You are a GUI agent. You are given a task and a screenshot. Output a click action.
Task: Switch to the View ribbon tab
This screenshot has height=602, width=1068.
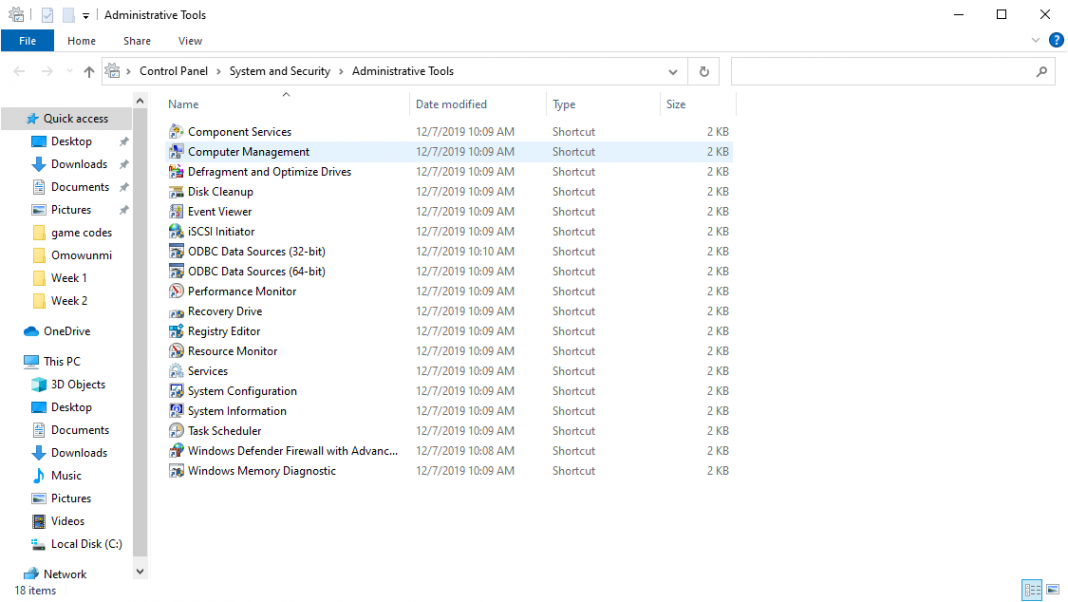(x=190, y=41)
